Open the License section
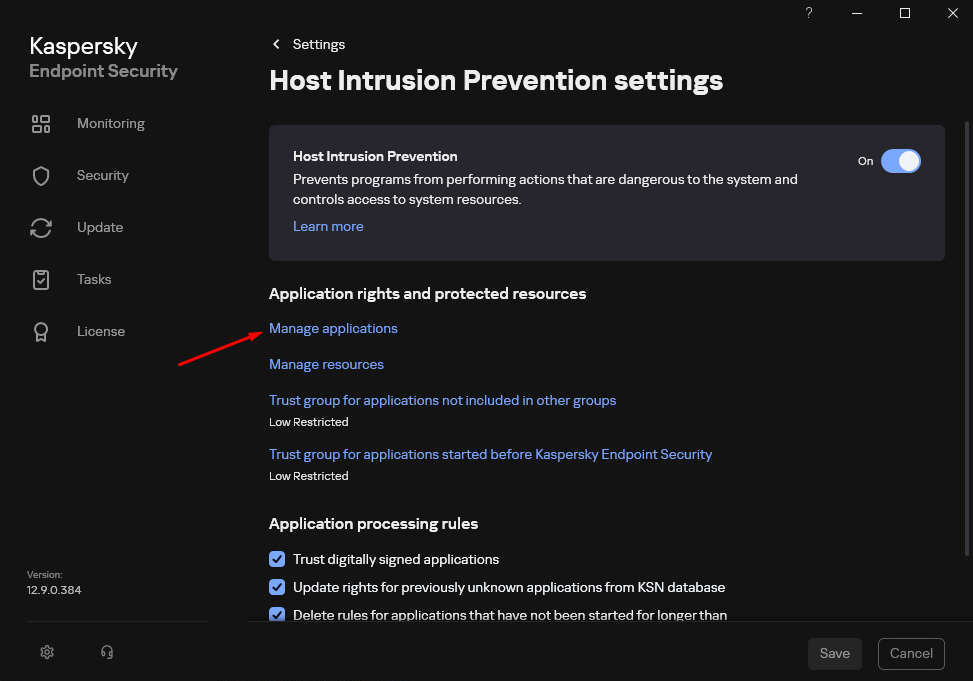The width and height of the screenshot is (973, 681). pyautogui.click(x=100, y=331)
